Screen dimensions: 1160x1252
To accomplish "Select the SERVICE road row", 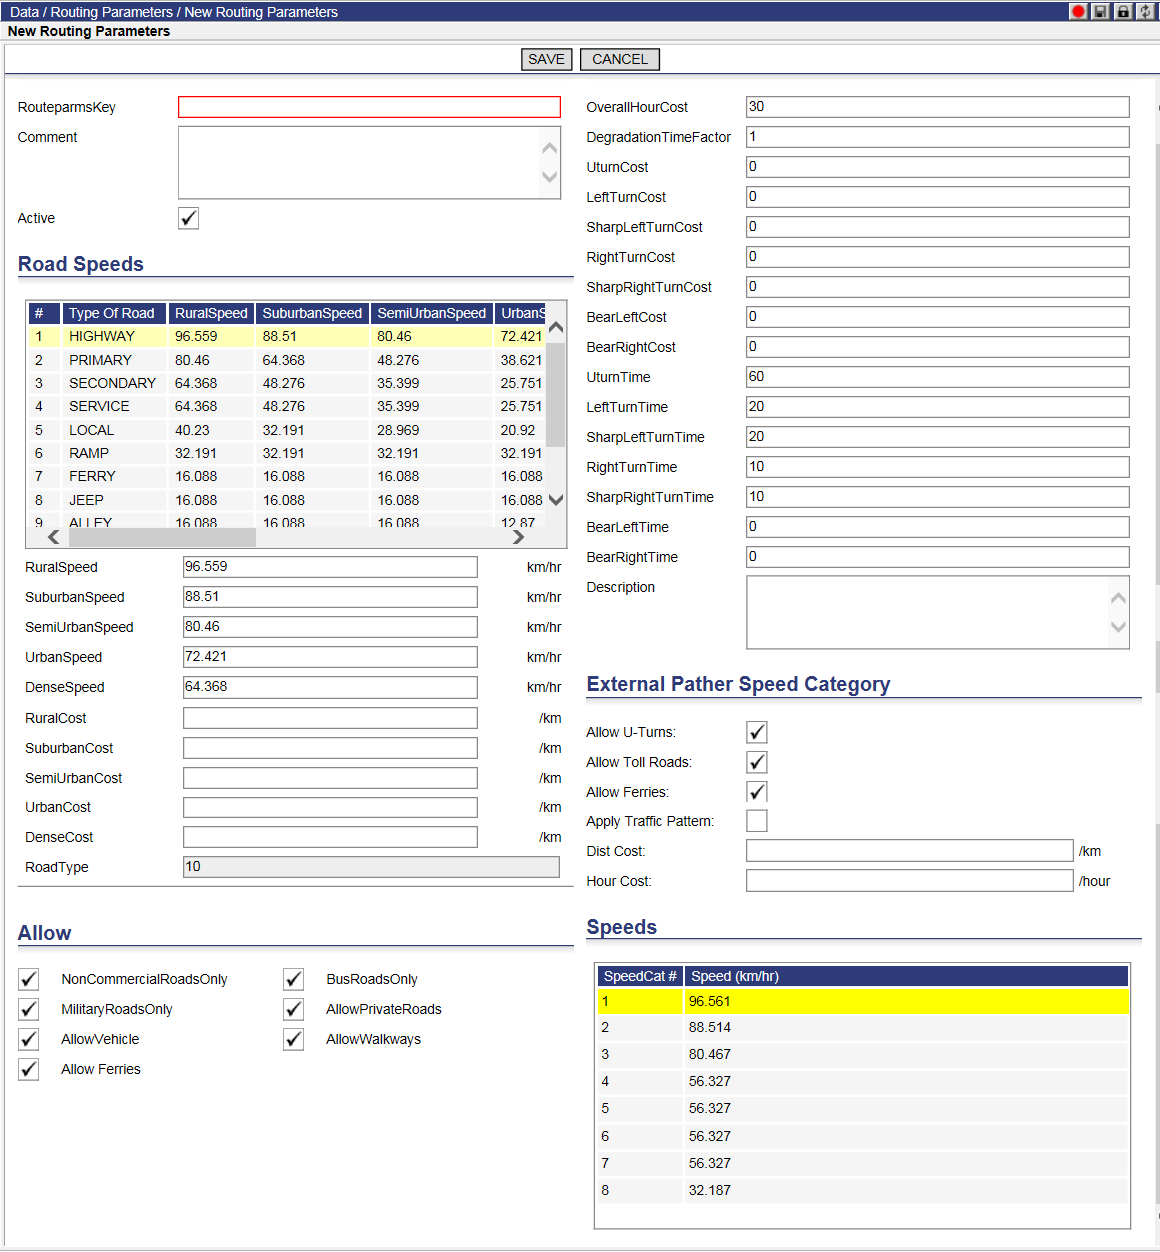I will 287,406.
